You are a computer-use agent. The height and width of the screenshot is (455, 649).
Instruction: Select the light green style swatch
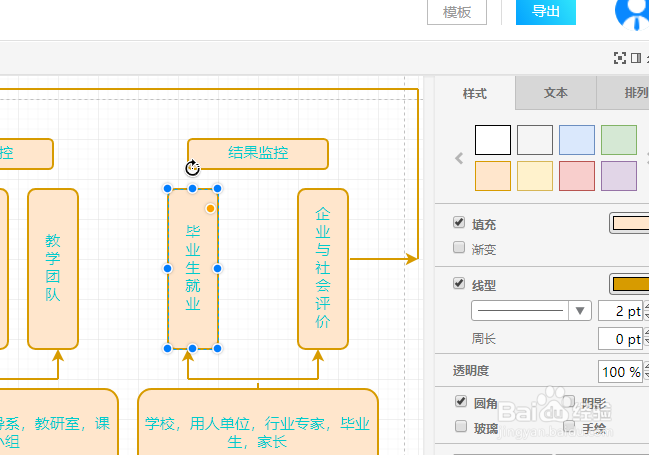[619, 140]
